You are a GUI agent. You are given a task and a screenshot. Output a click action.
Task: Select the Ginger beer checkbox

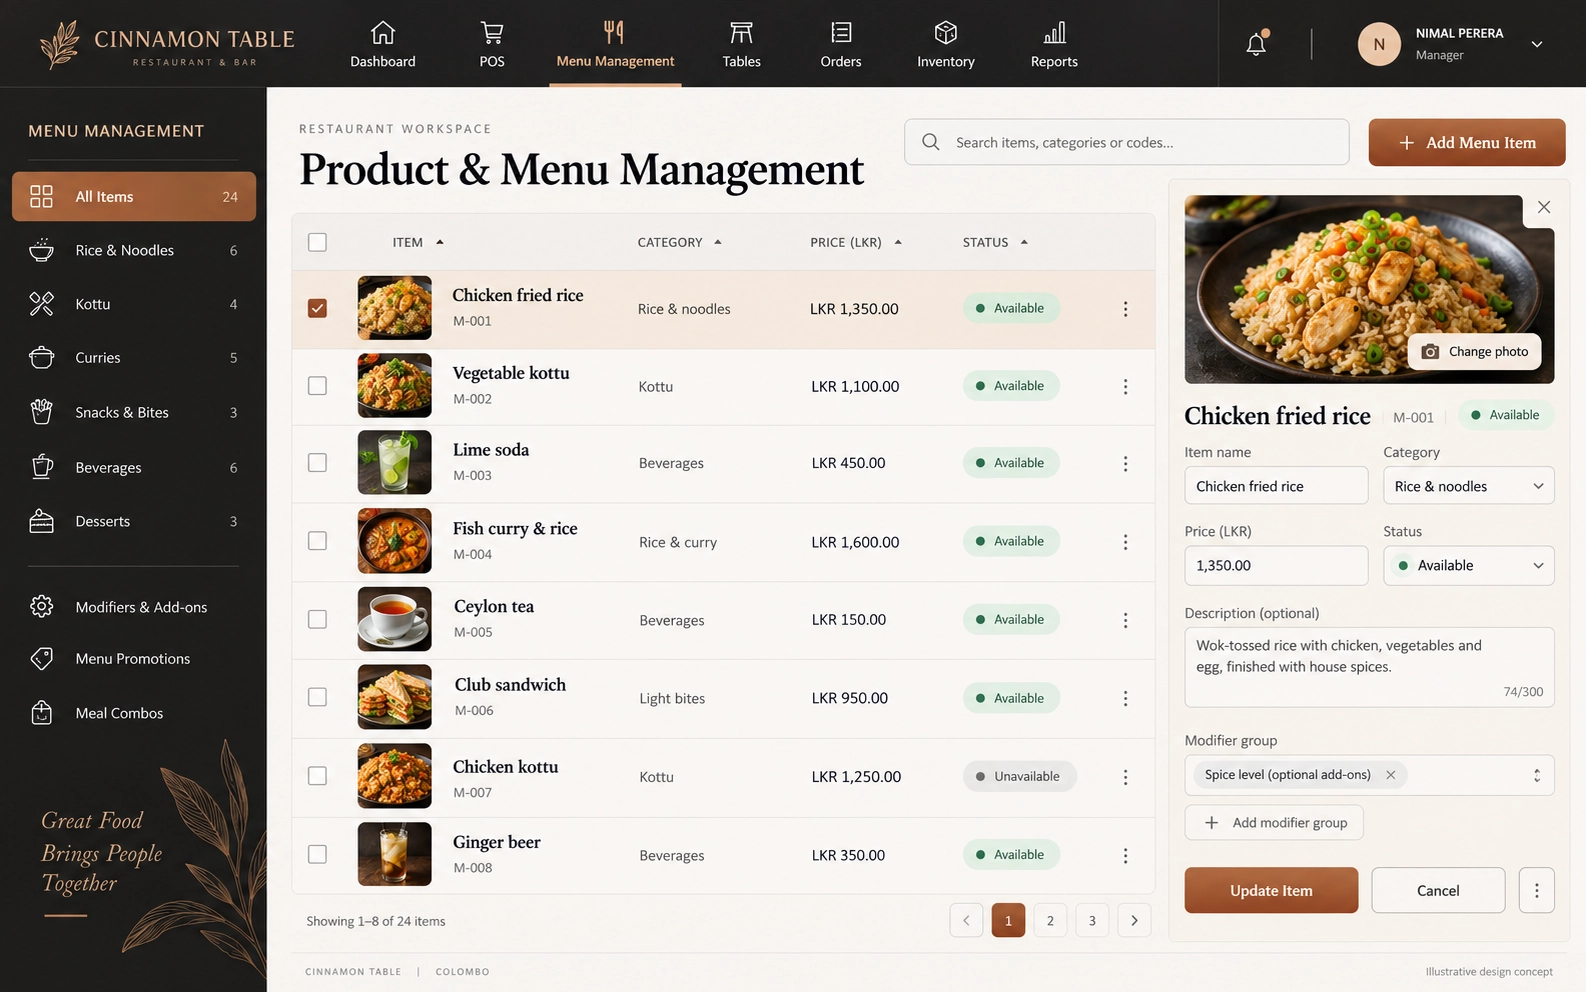pyautogui.click(x=317, y=855)
